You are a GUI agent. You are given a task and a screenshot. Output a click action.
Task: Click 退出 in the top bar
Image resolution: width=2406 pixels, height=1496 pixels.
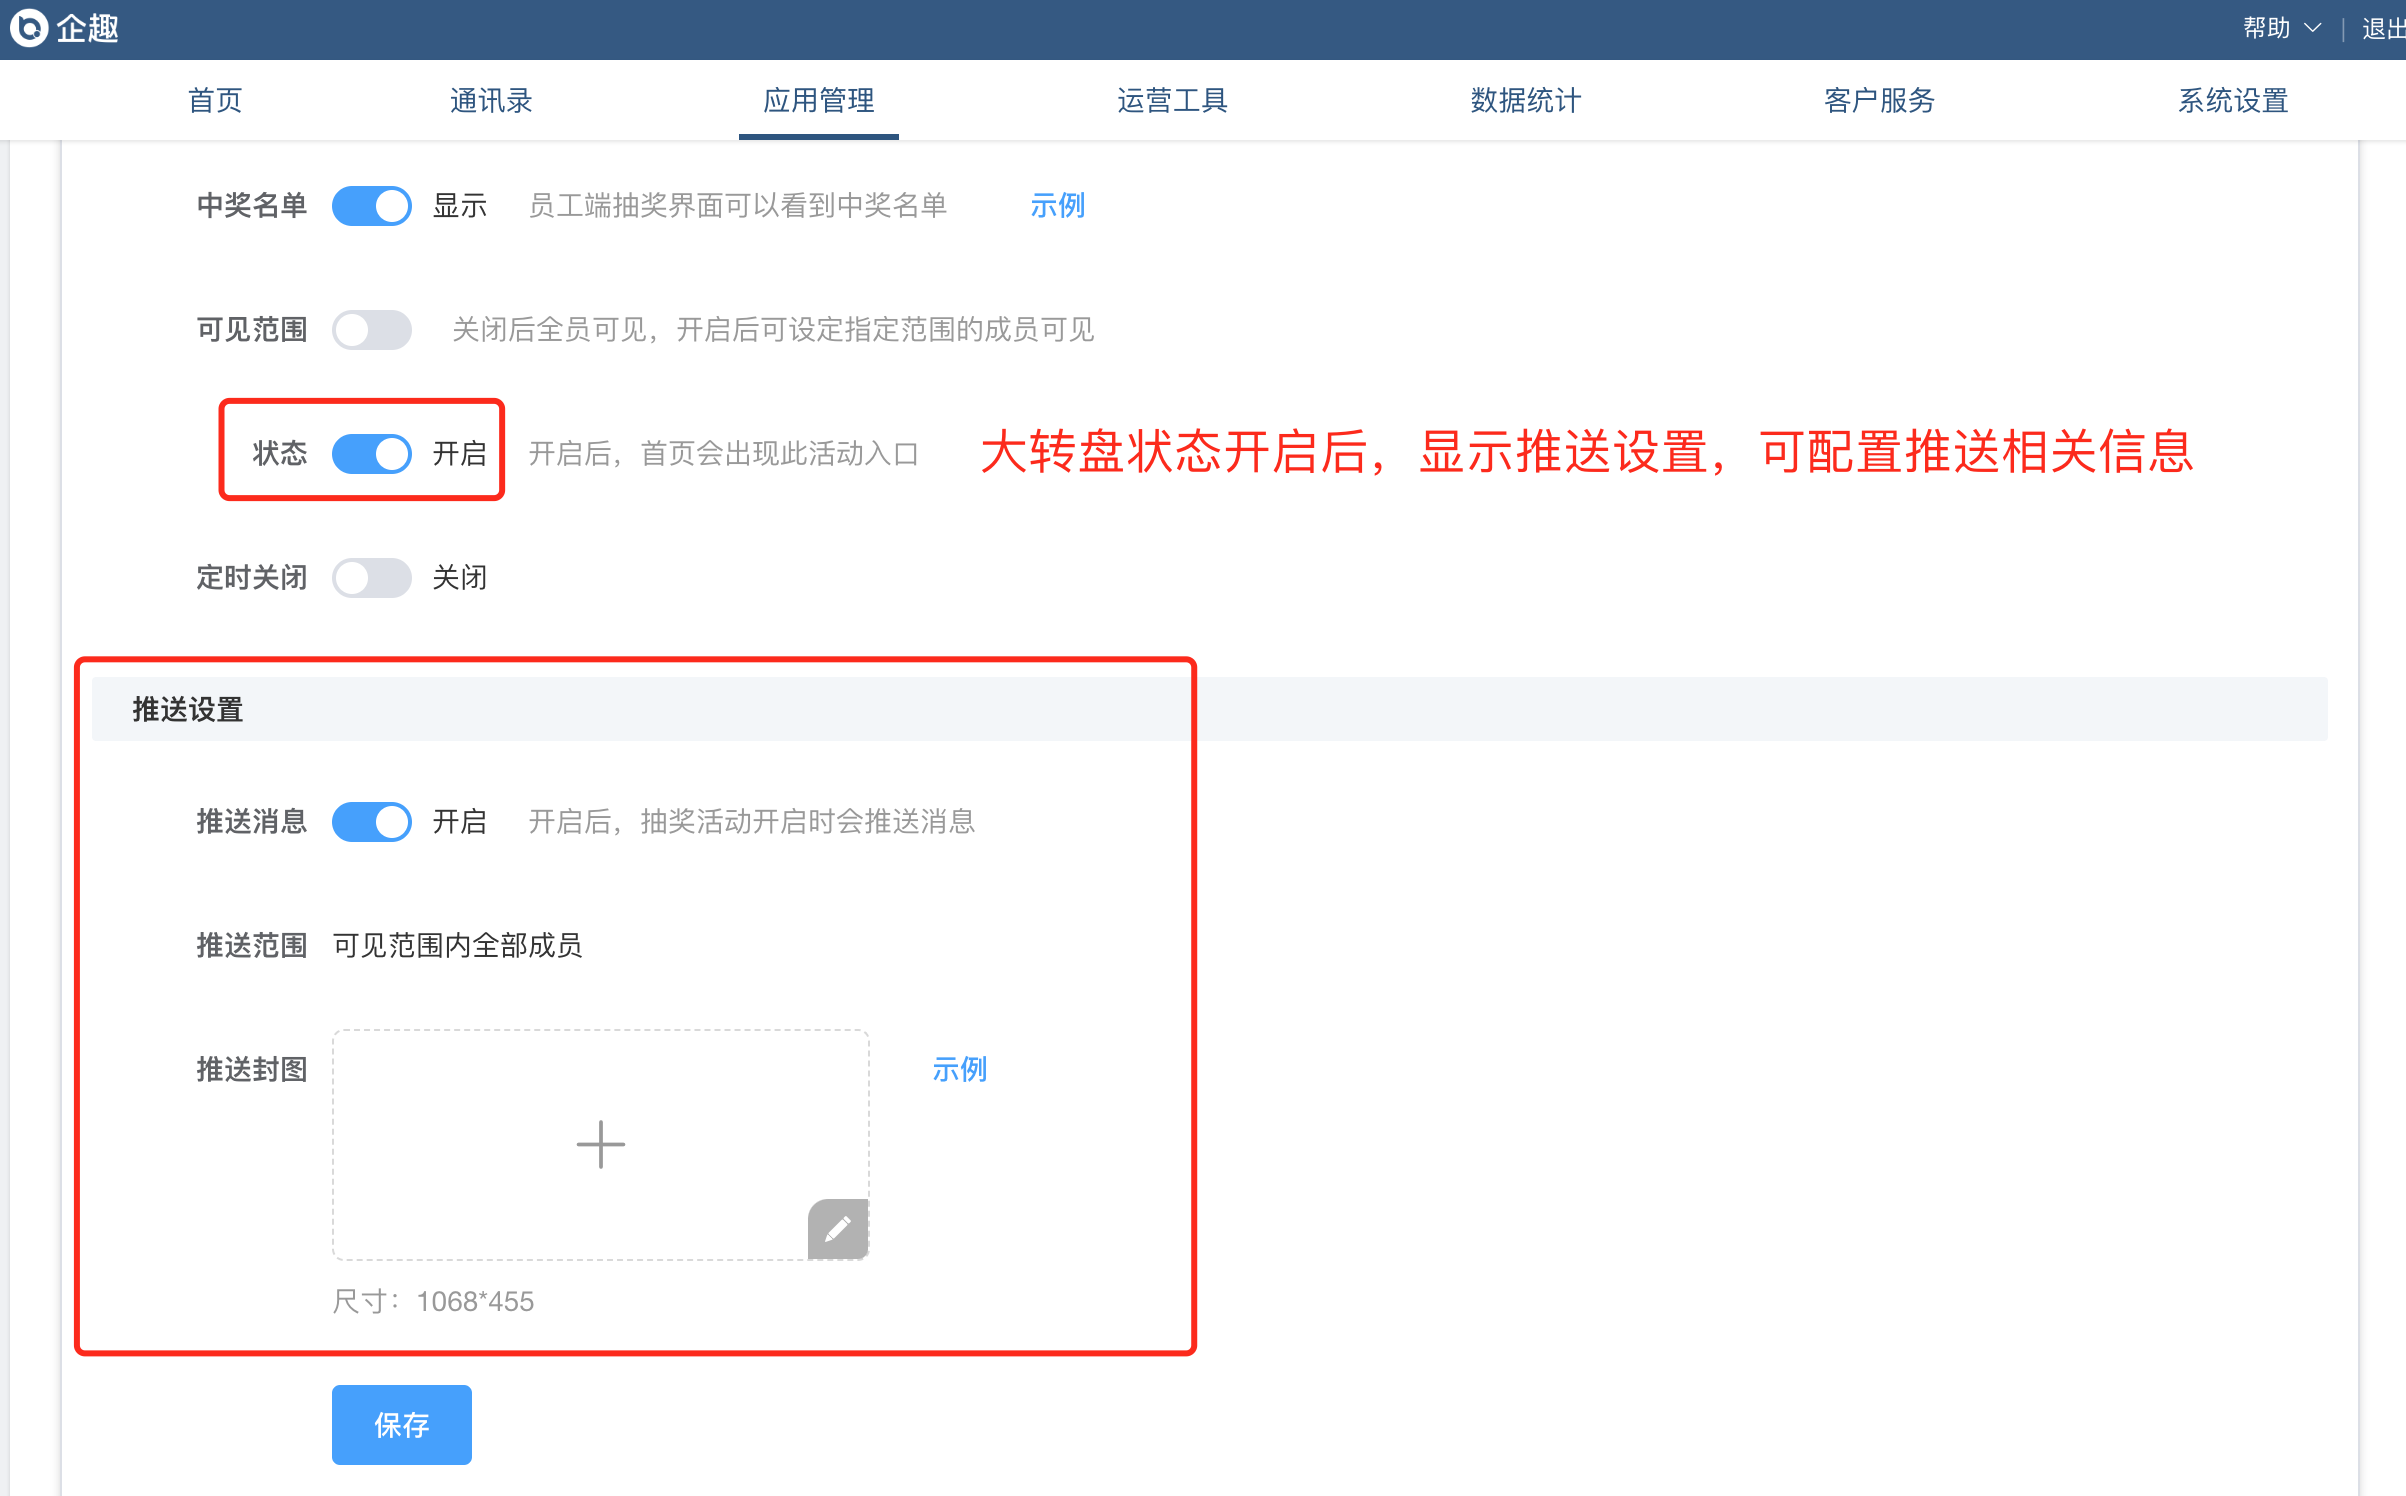2382,28
